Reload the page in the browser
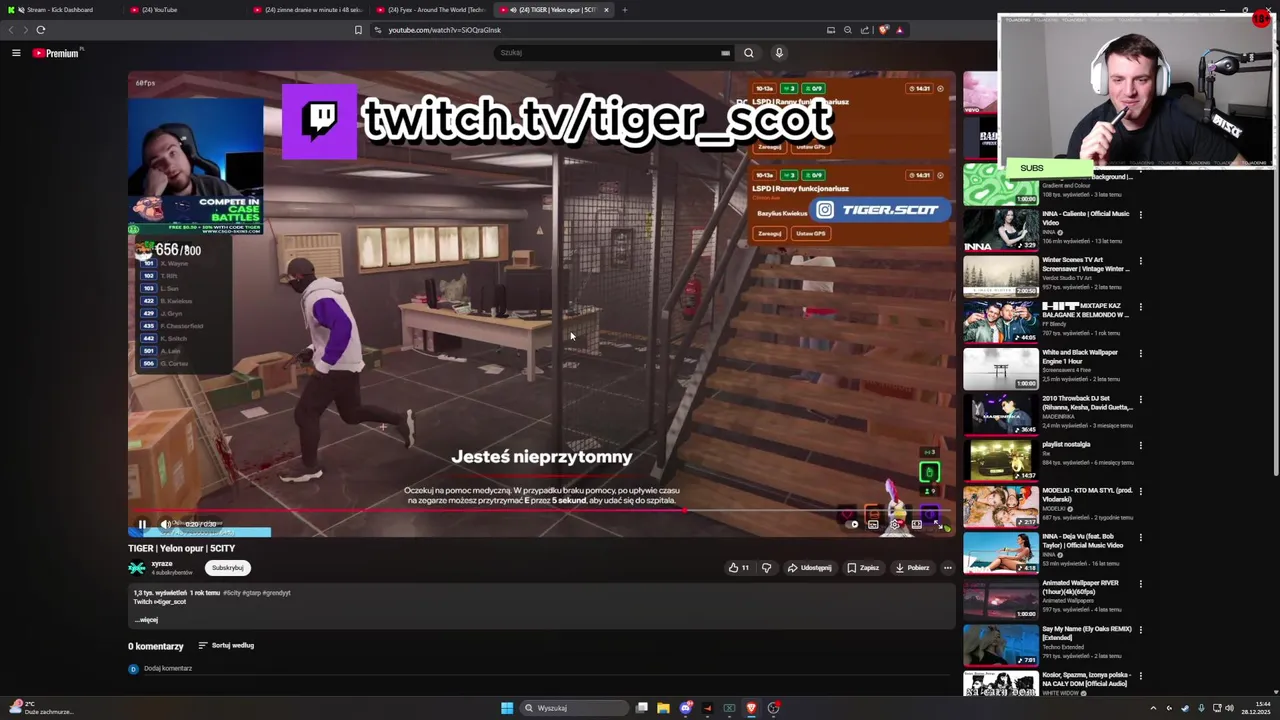Screen dimensions: 1280x720 tap(41, 30)
